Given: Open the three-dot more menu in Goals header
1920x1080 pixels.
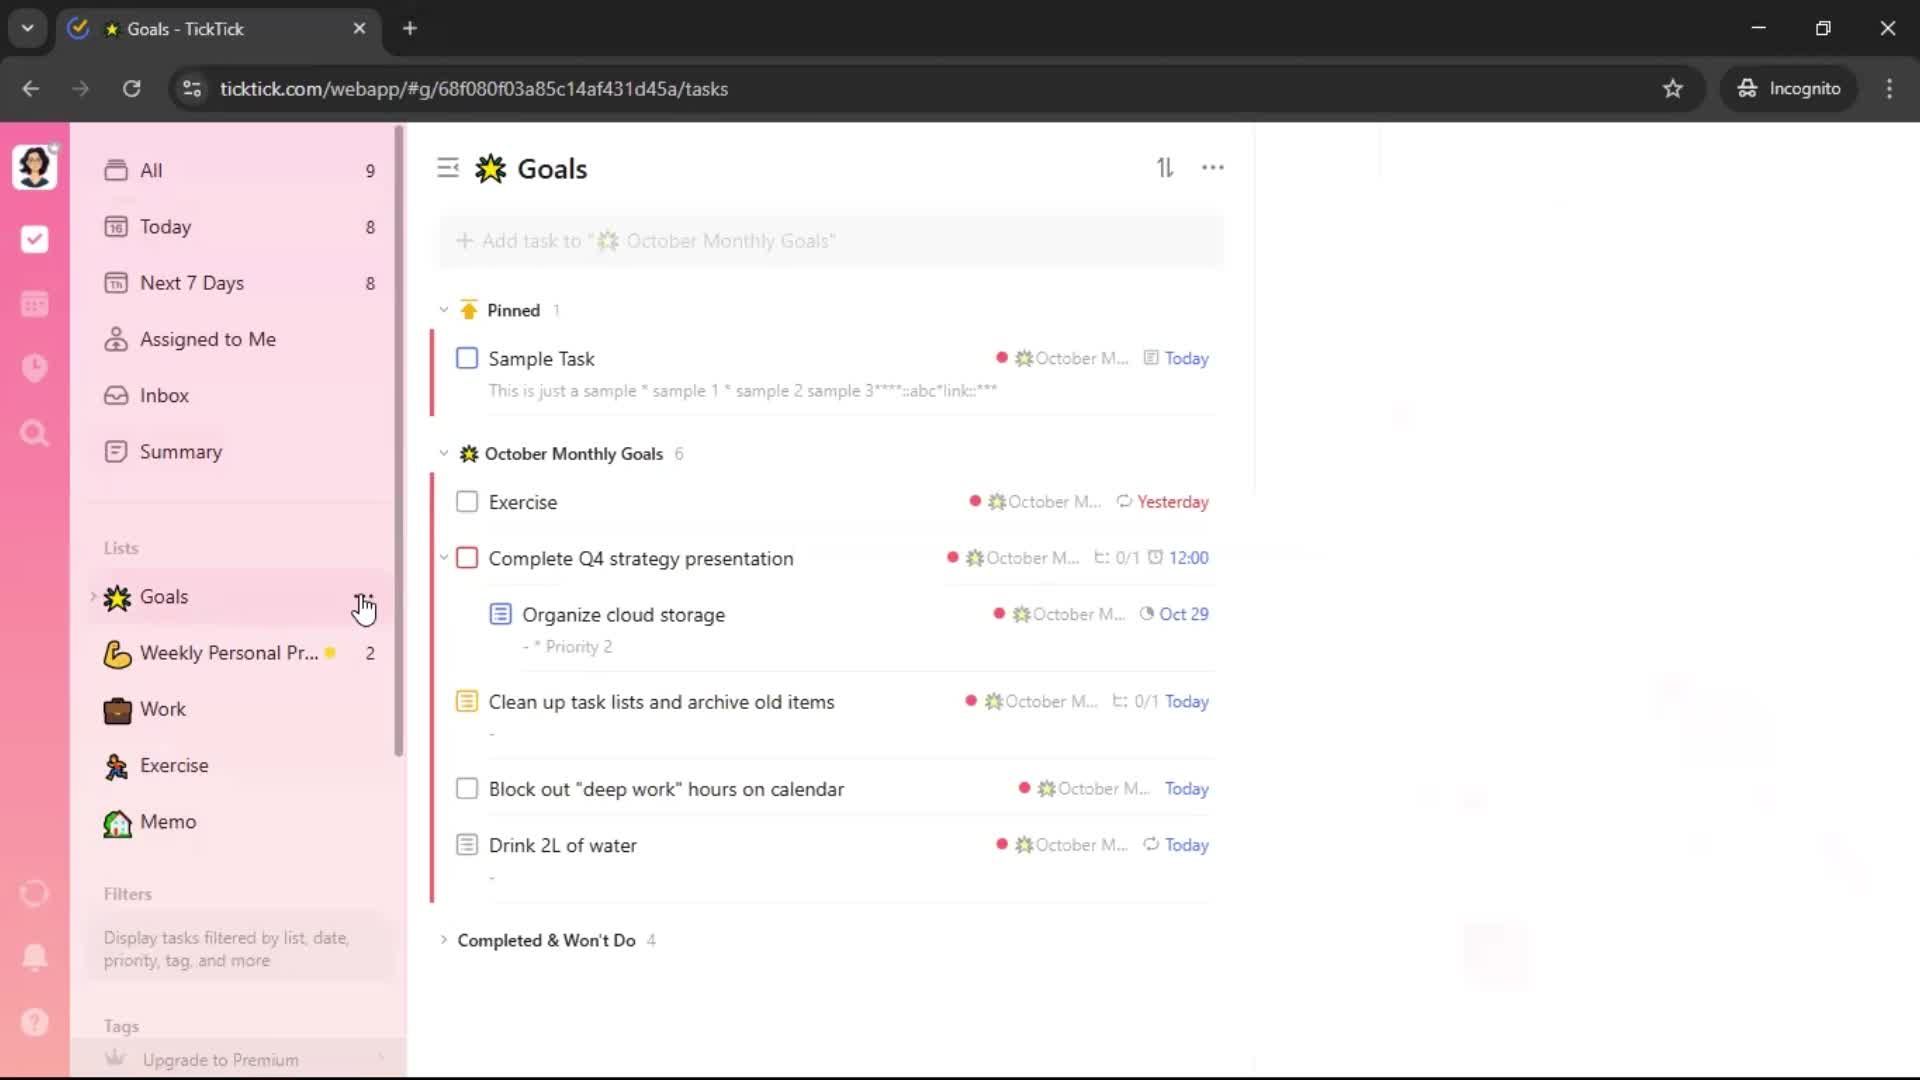Looking at the screenshot, I should pos(1212,168).
